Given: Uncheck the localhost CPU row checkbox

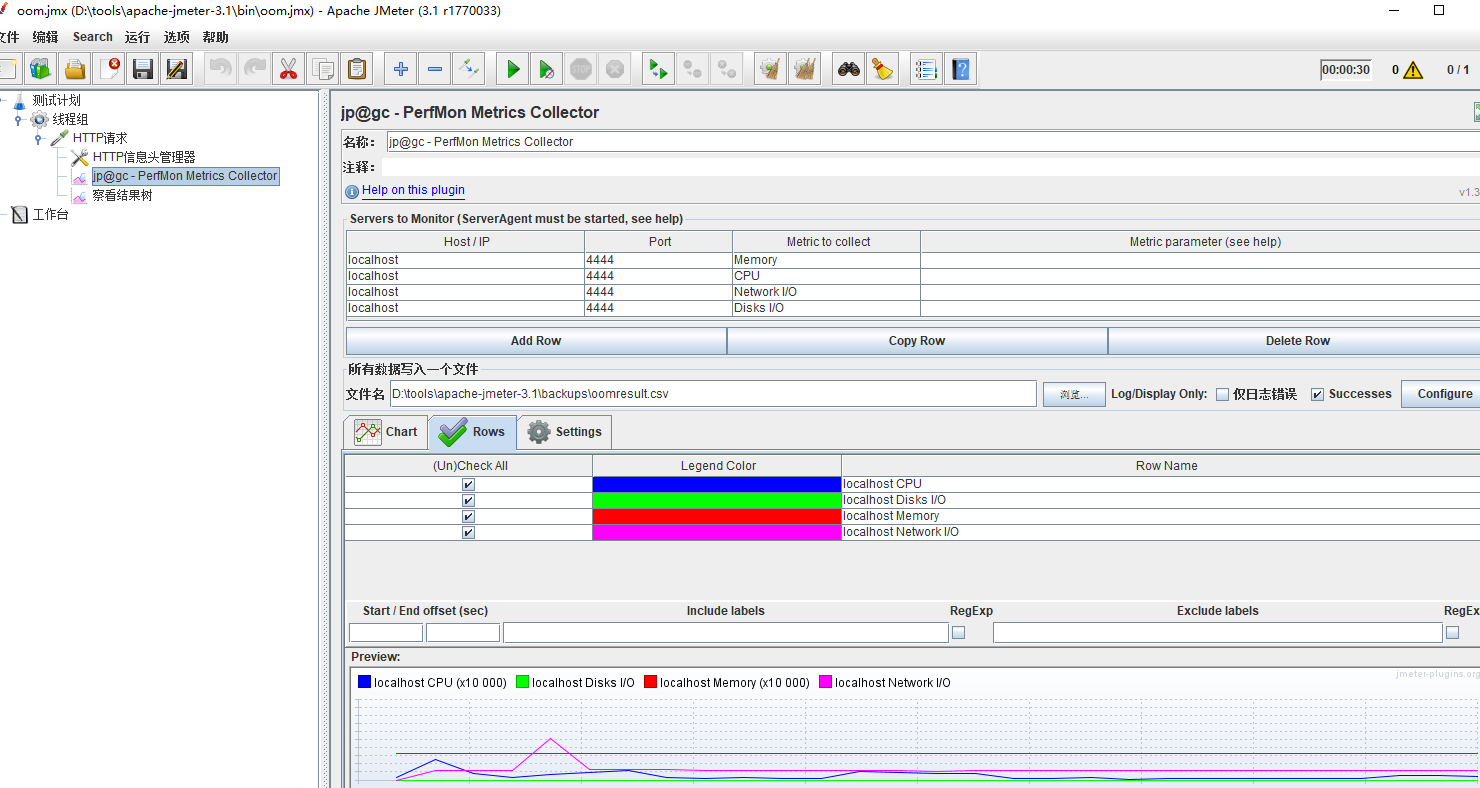Looking at the screenshot, I should [468, 484].
